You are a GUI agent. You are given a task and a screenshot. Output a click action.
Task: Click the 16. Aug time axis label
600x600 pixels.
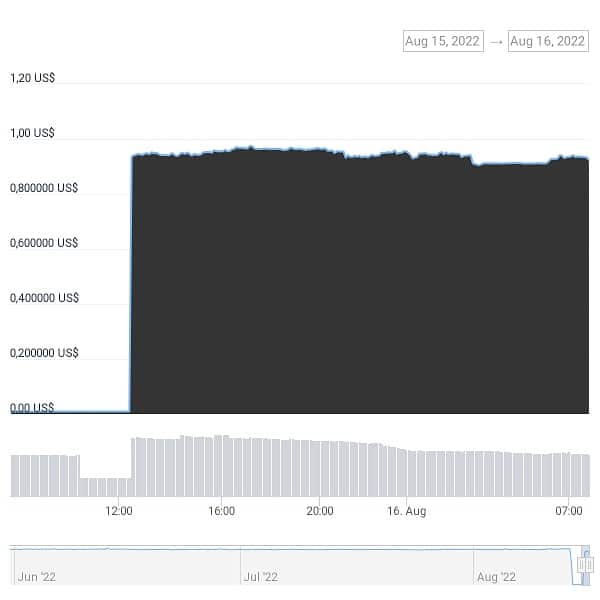coord(407,511)
